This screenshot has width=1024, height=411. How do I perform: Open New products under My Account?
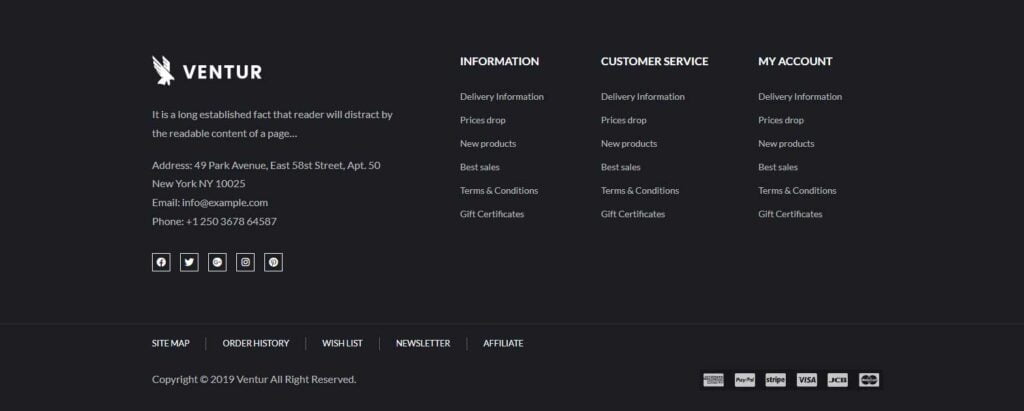click(x=786, y=144)
